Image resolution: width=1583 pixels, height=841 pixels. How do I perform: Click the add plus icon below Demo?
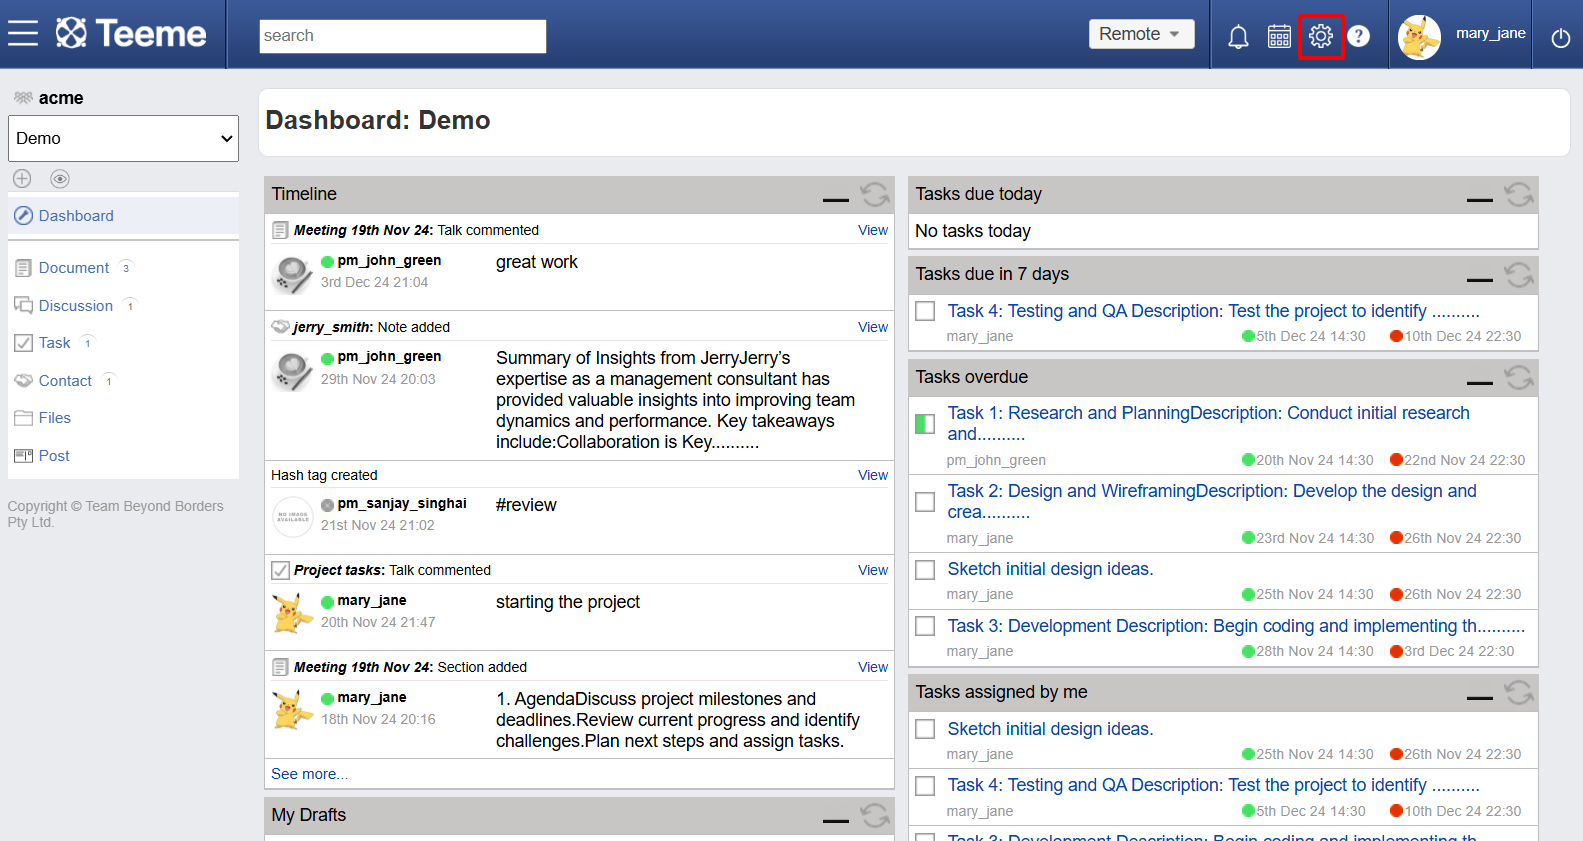pos(22,178)
